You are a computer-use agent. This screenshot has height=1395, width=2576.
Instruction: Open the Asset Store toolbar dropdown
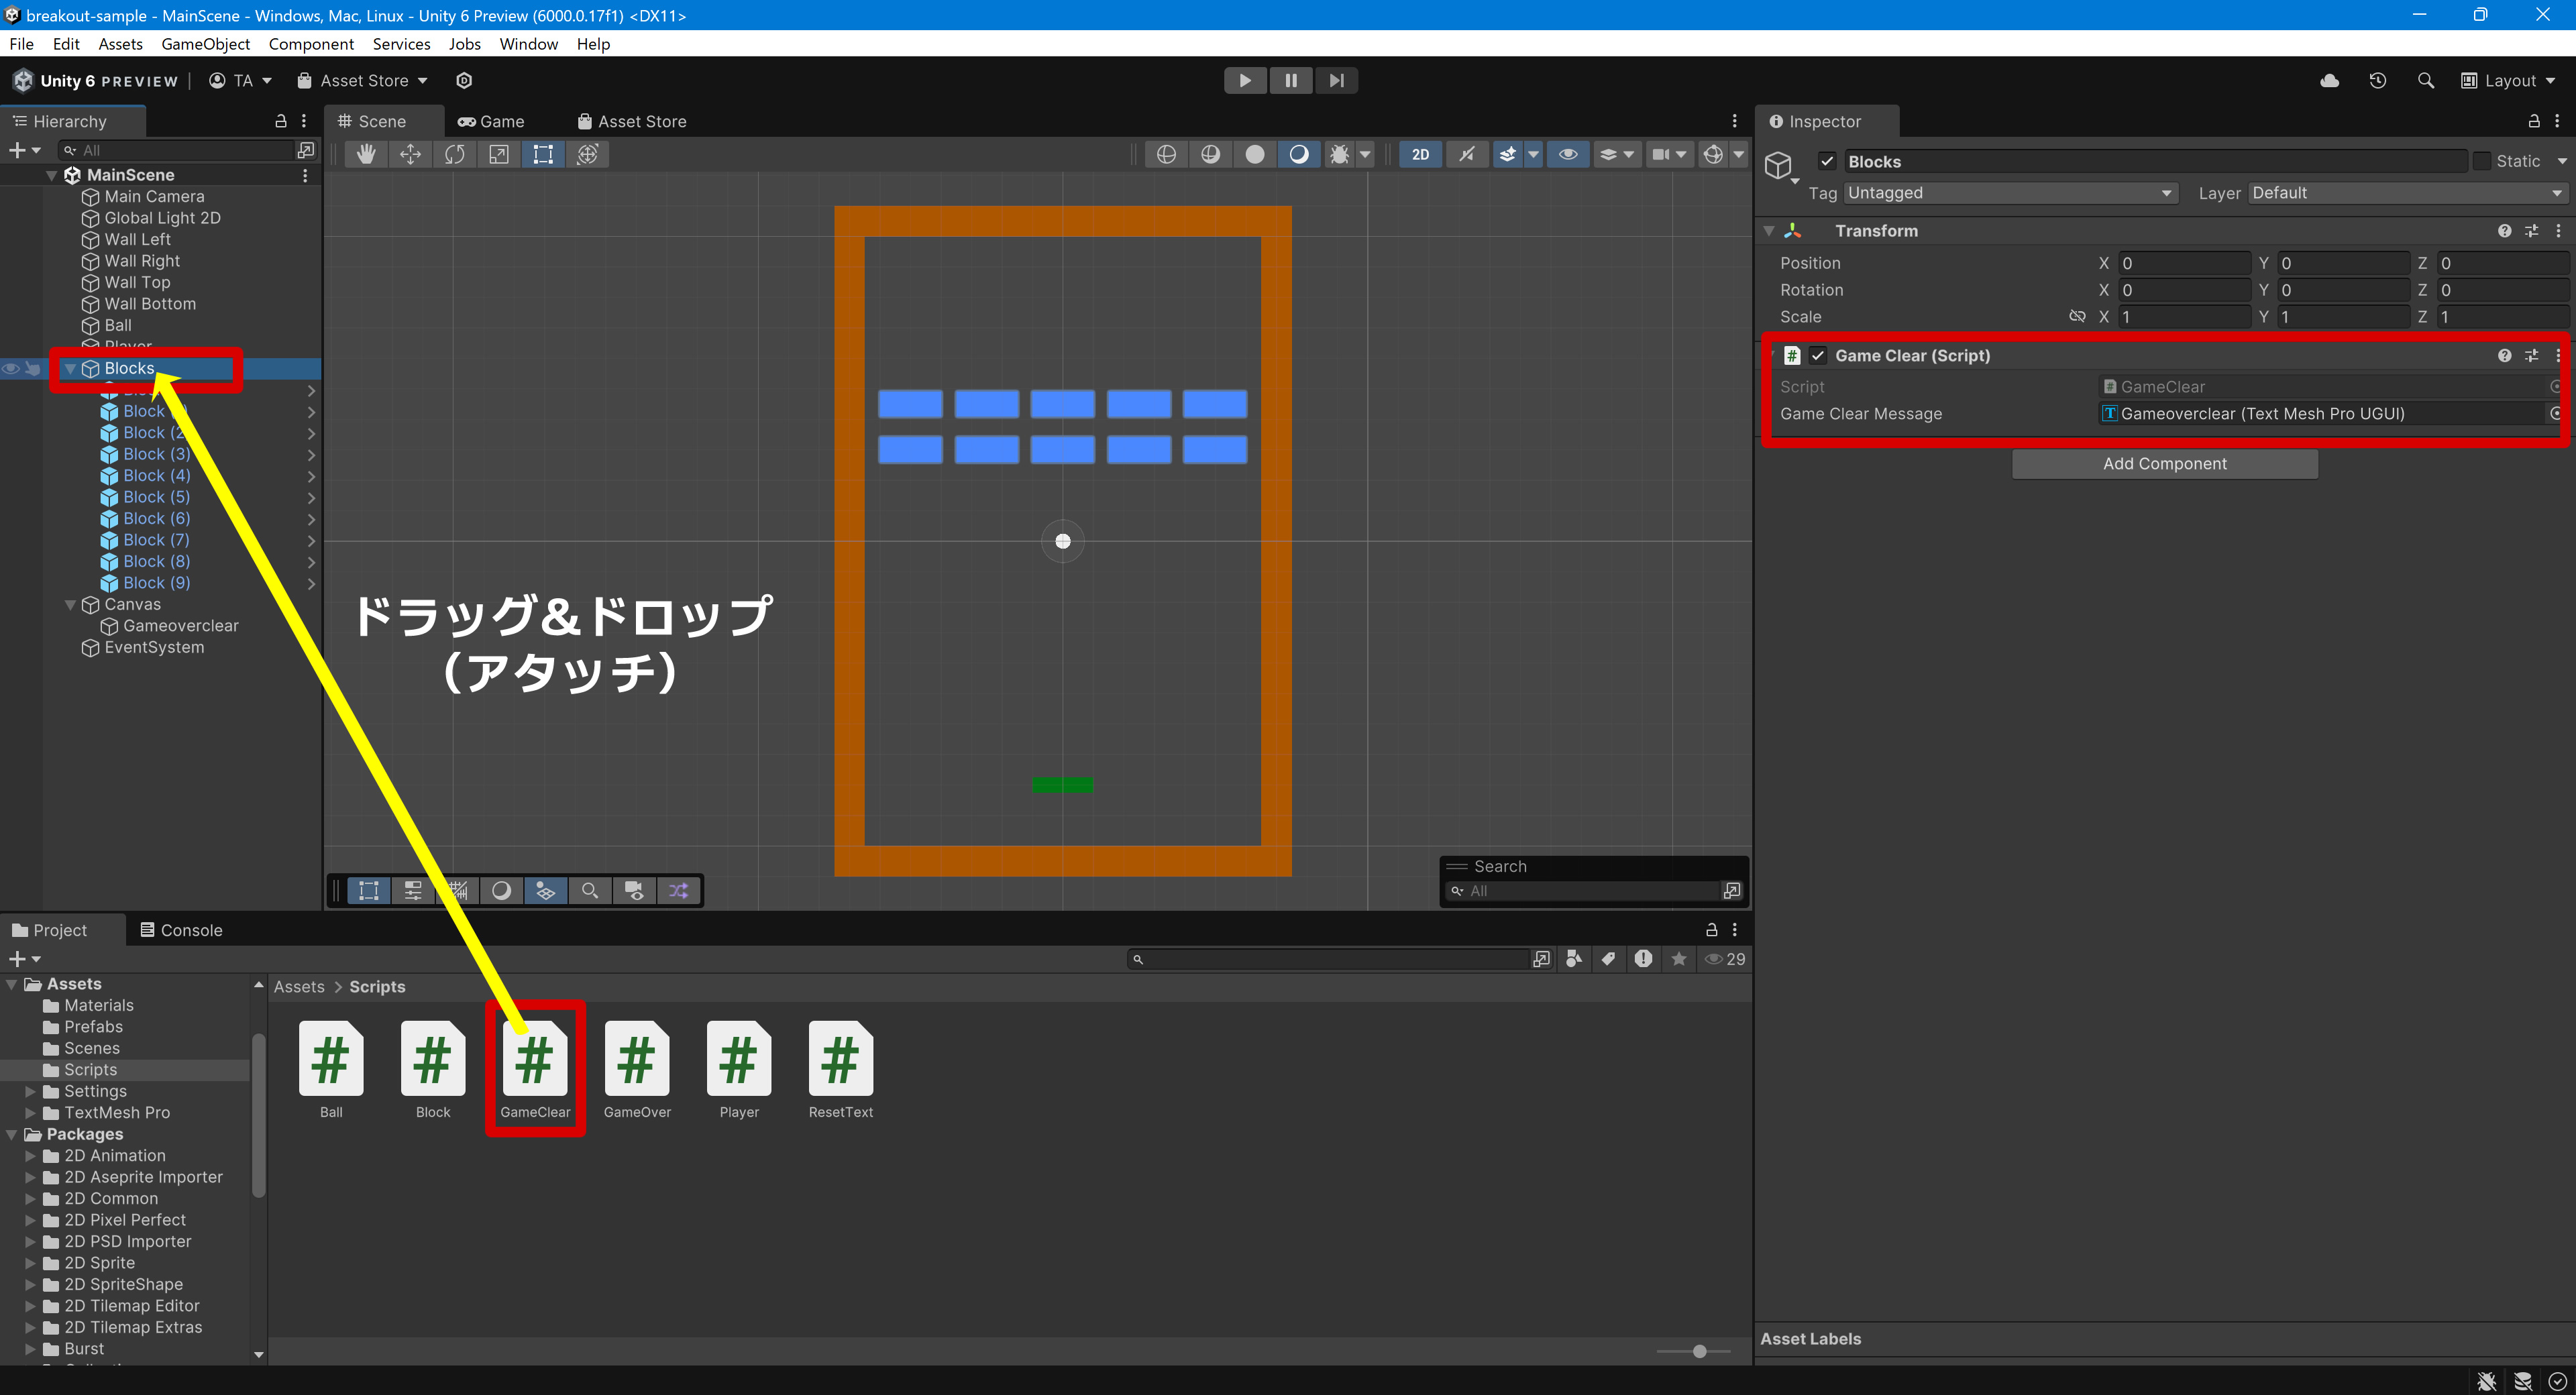pyautogui.click(x=363, y=80)
